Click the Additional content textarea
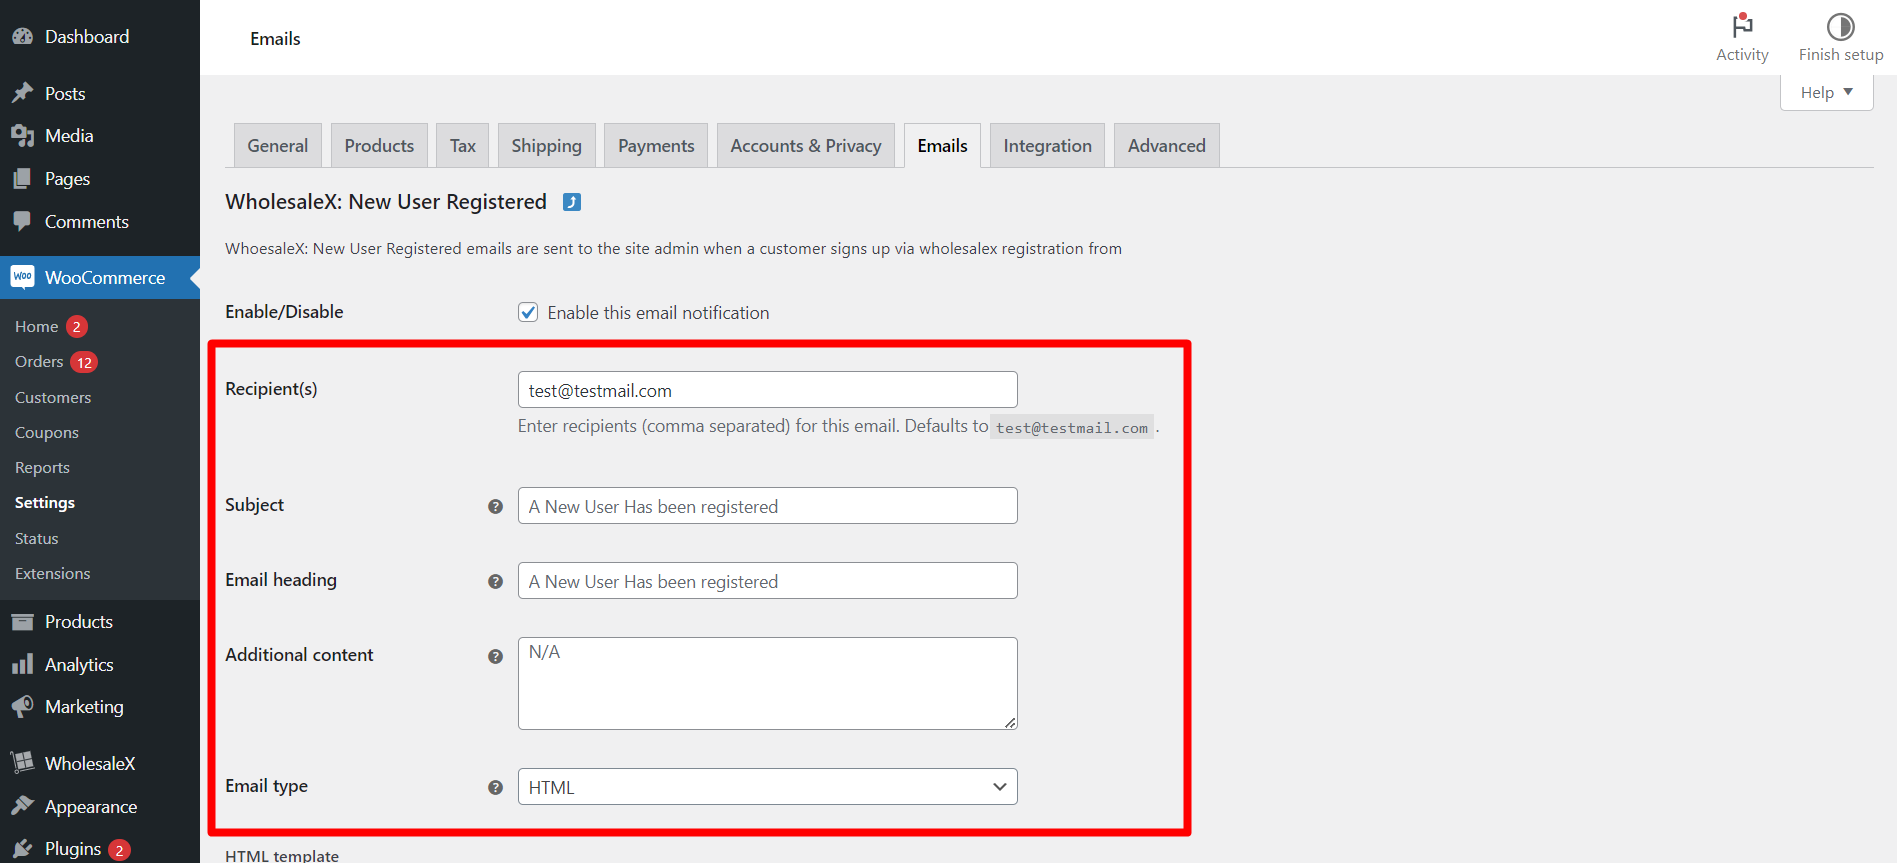Image resolution: width=1897 pixels, height=863 pixels. pyautogui.click(x=767, y=684)
